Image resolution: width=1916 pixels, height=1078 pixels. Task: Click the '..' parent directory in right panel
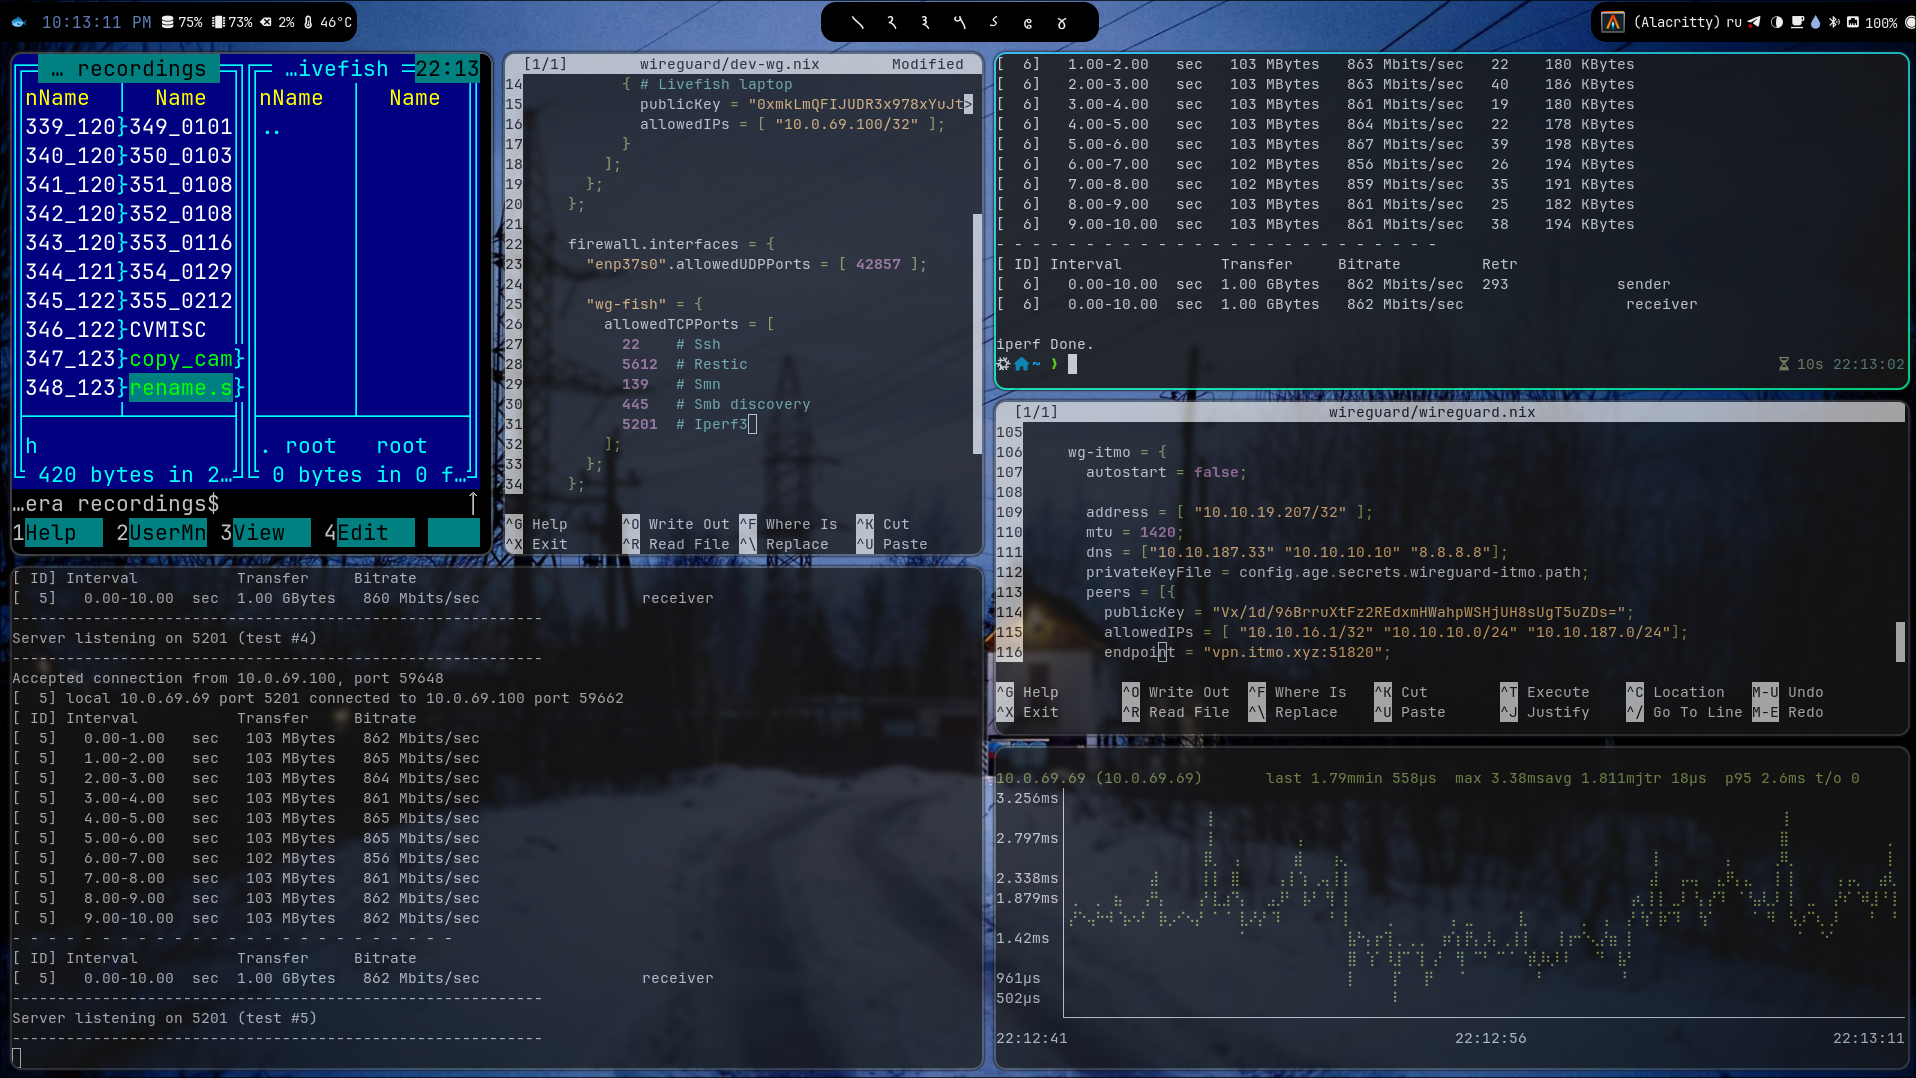(272, 128)
